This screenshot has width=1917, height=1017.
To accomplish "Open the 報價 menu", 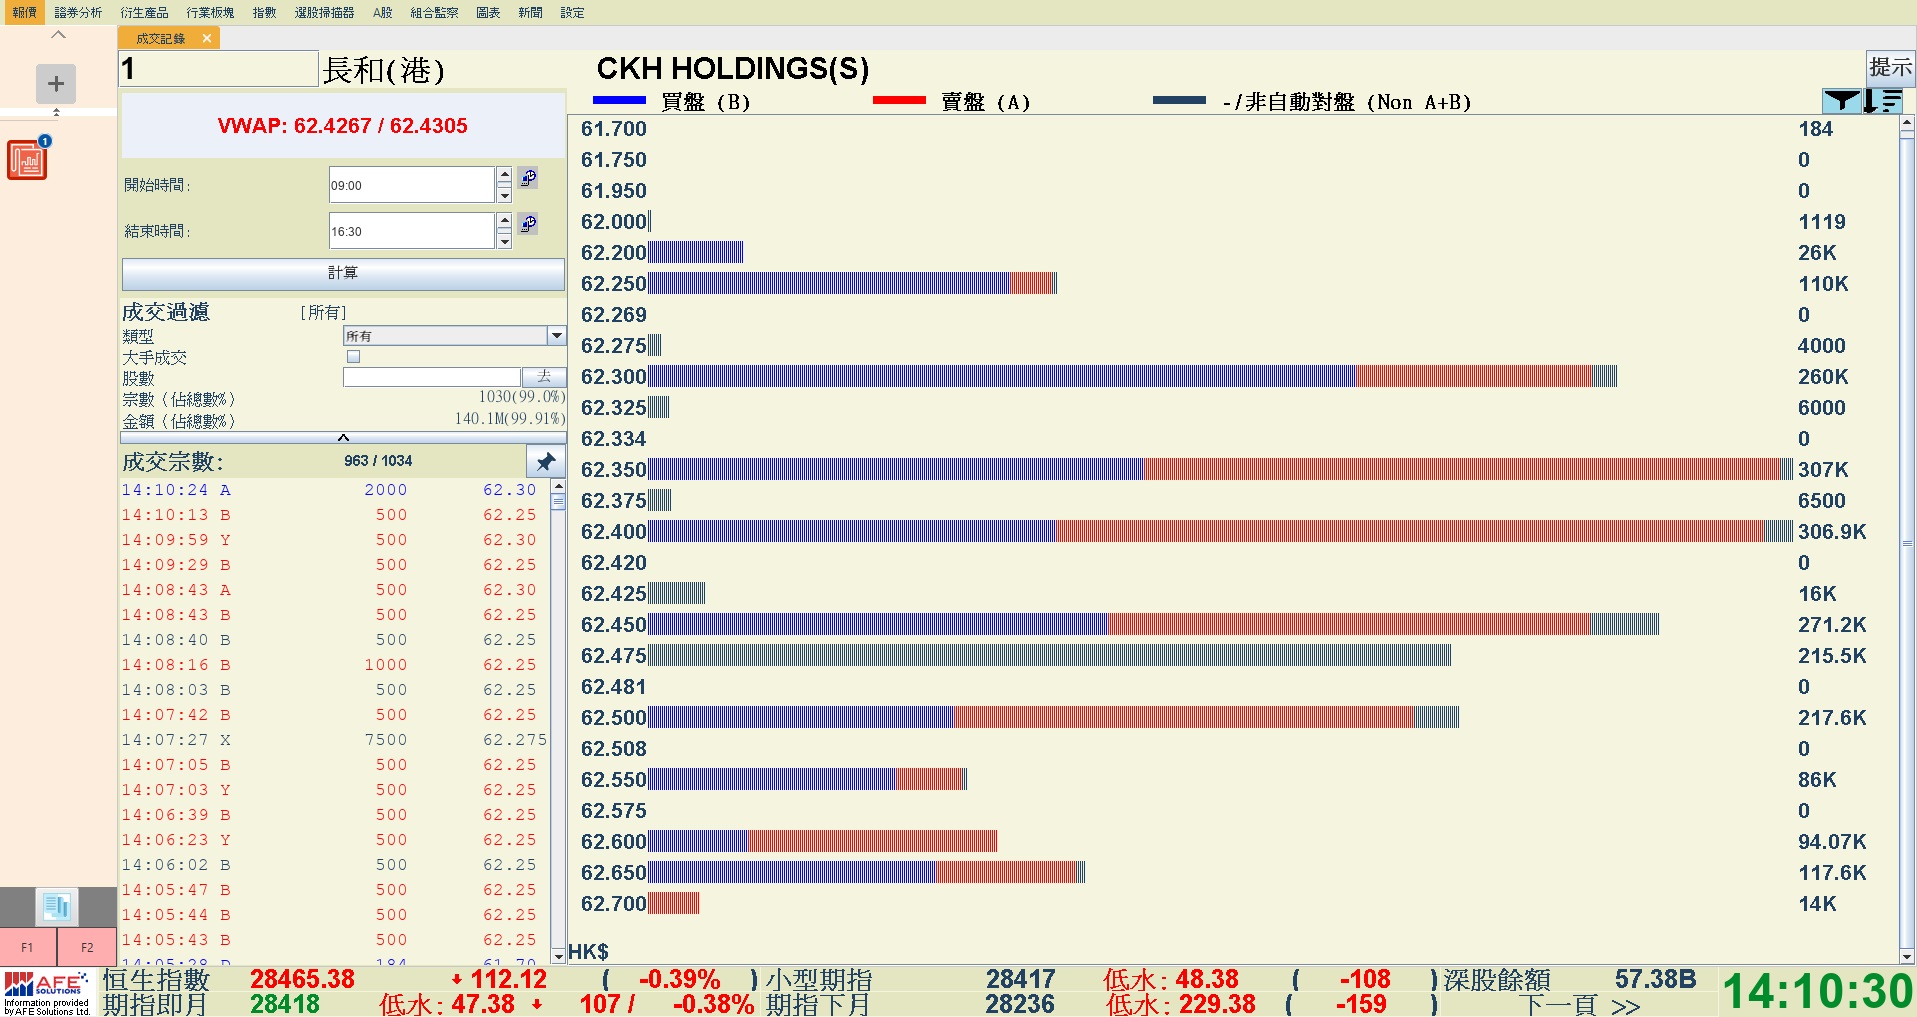I will 24,12.
